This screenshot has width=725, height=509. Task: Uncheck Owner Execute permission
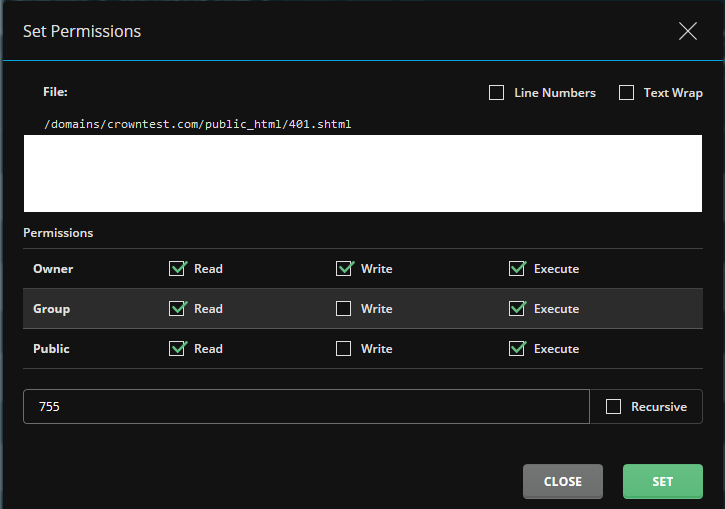click(x=517, y=269)
